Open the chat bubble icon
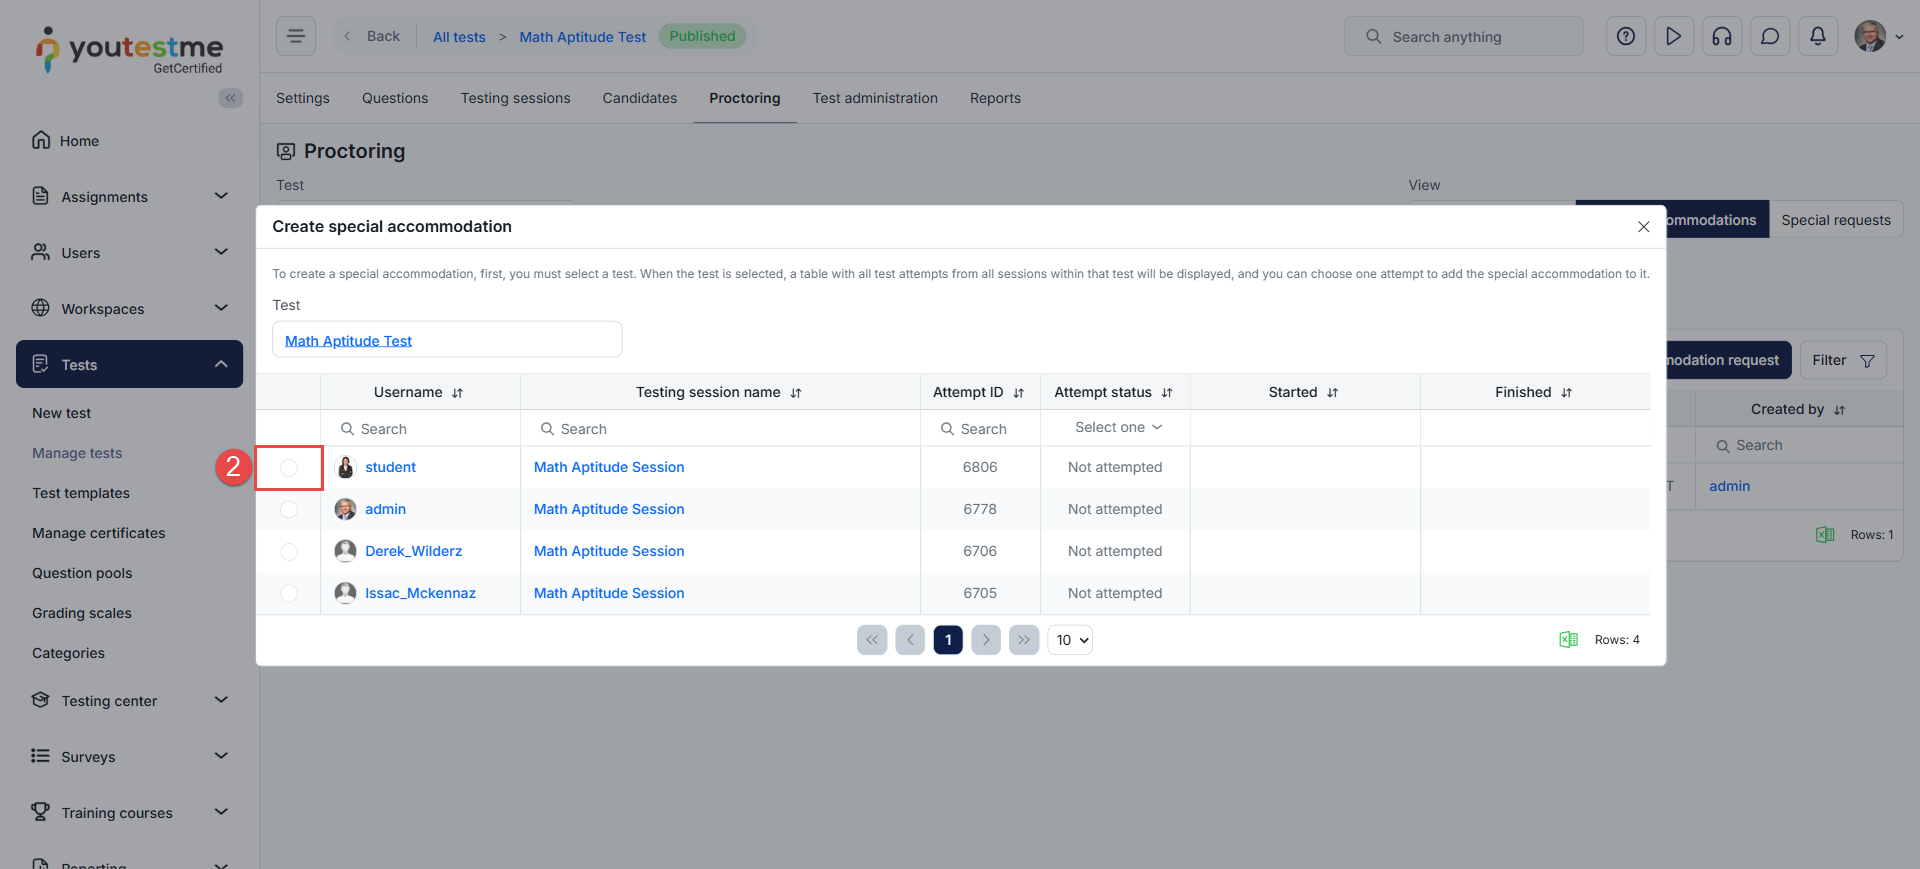 click(1770, 37)
